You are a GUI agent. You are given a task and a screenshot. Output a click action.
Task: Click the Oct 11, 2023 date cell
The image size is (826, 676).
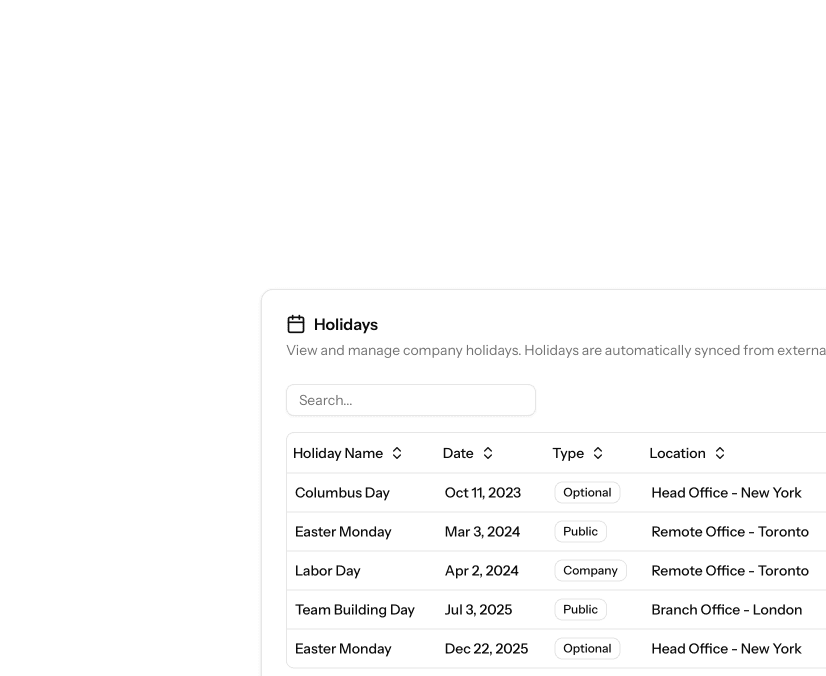pos(483,493)
